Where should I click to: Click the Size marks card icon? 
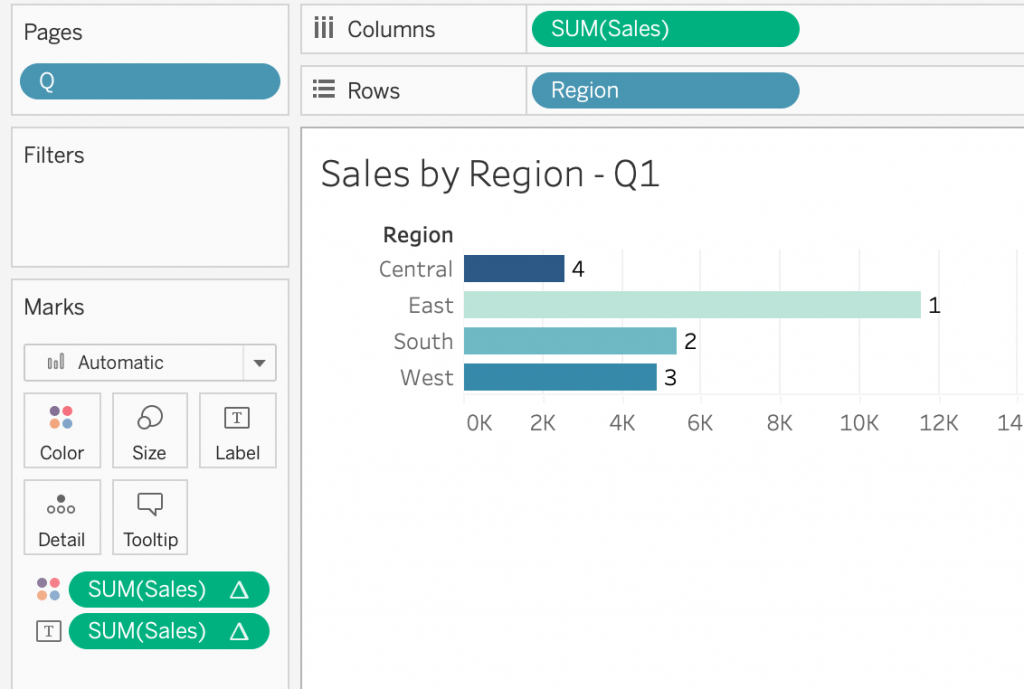pyautogui.click(x=149, y=418)
